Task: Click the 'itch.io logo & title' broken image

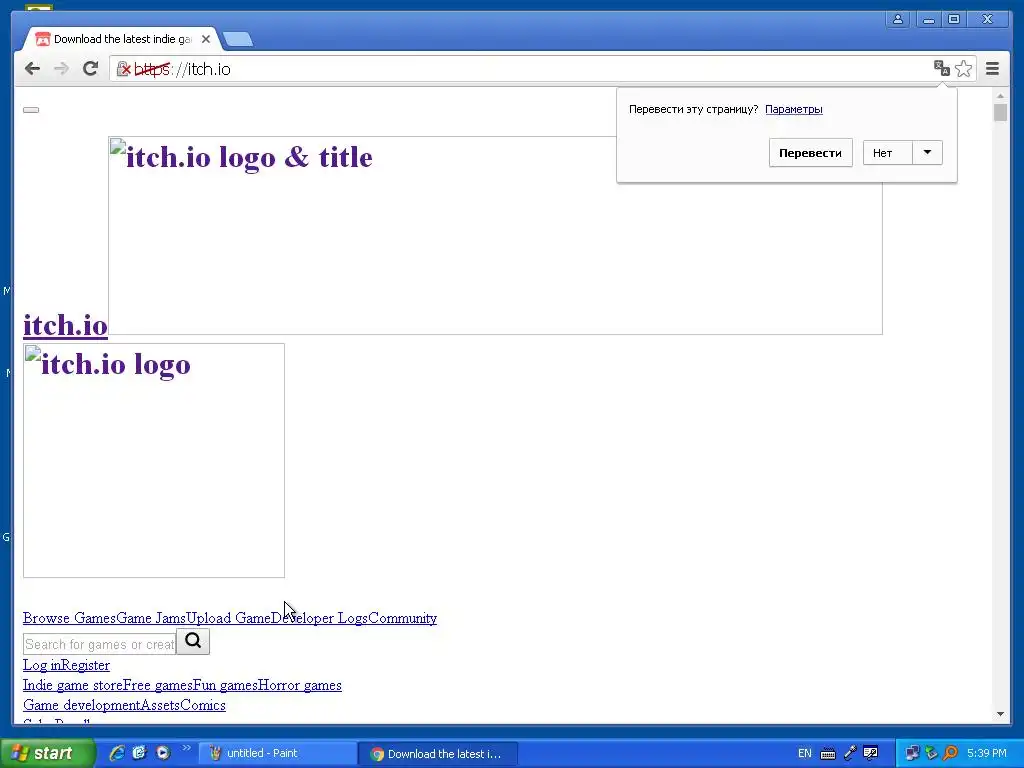Action: 495,235
